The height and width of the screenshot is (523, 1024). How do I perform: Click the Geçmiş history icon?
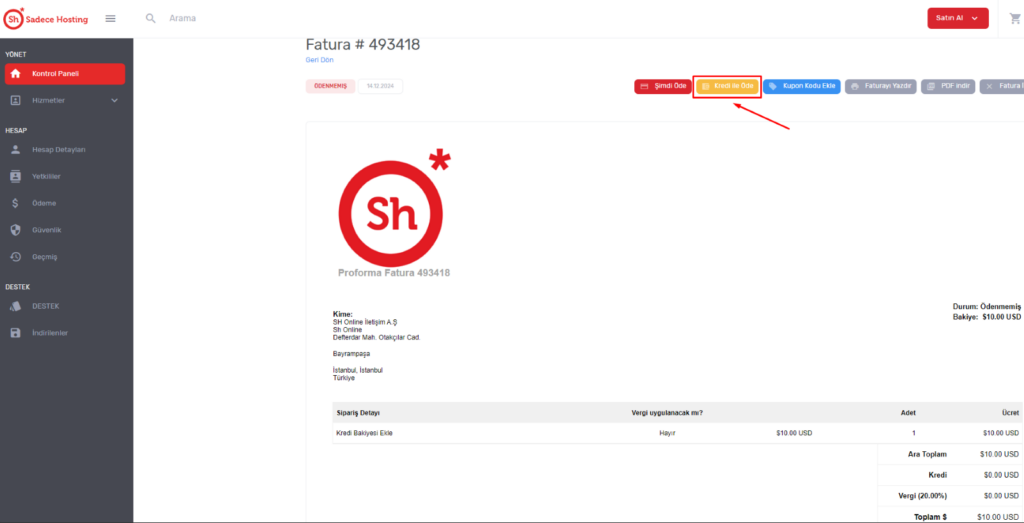pos(16,257)
